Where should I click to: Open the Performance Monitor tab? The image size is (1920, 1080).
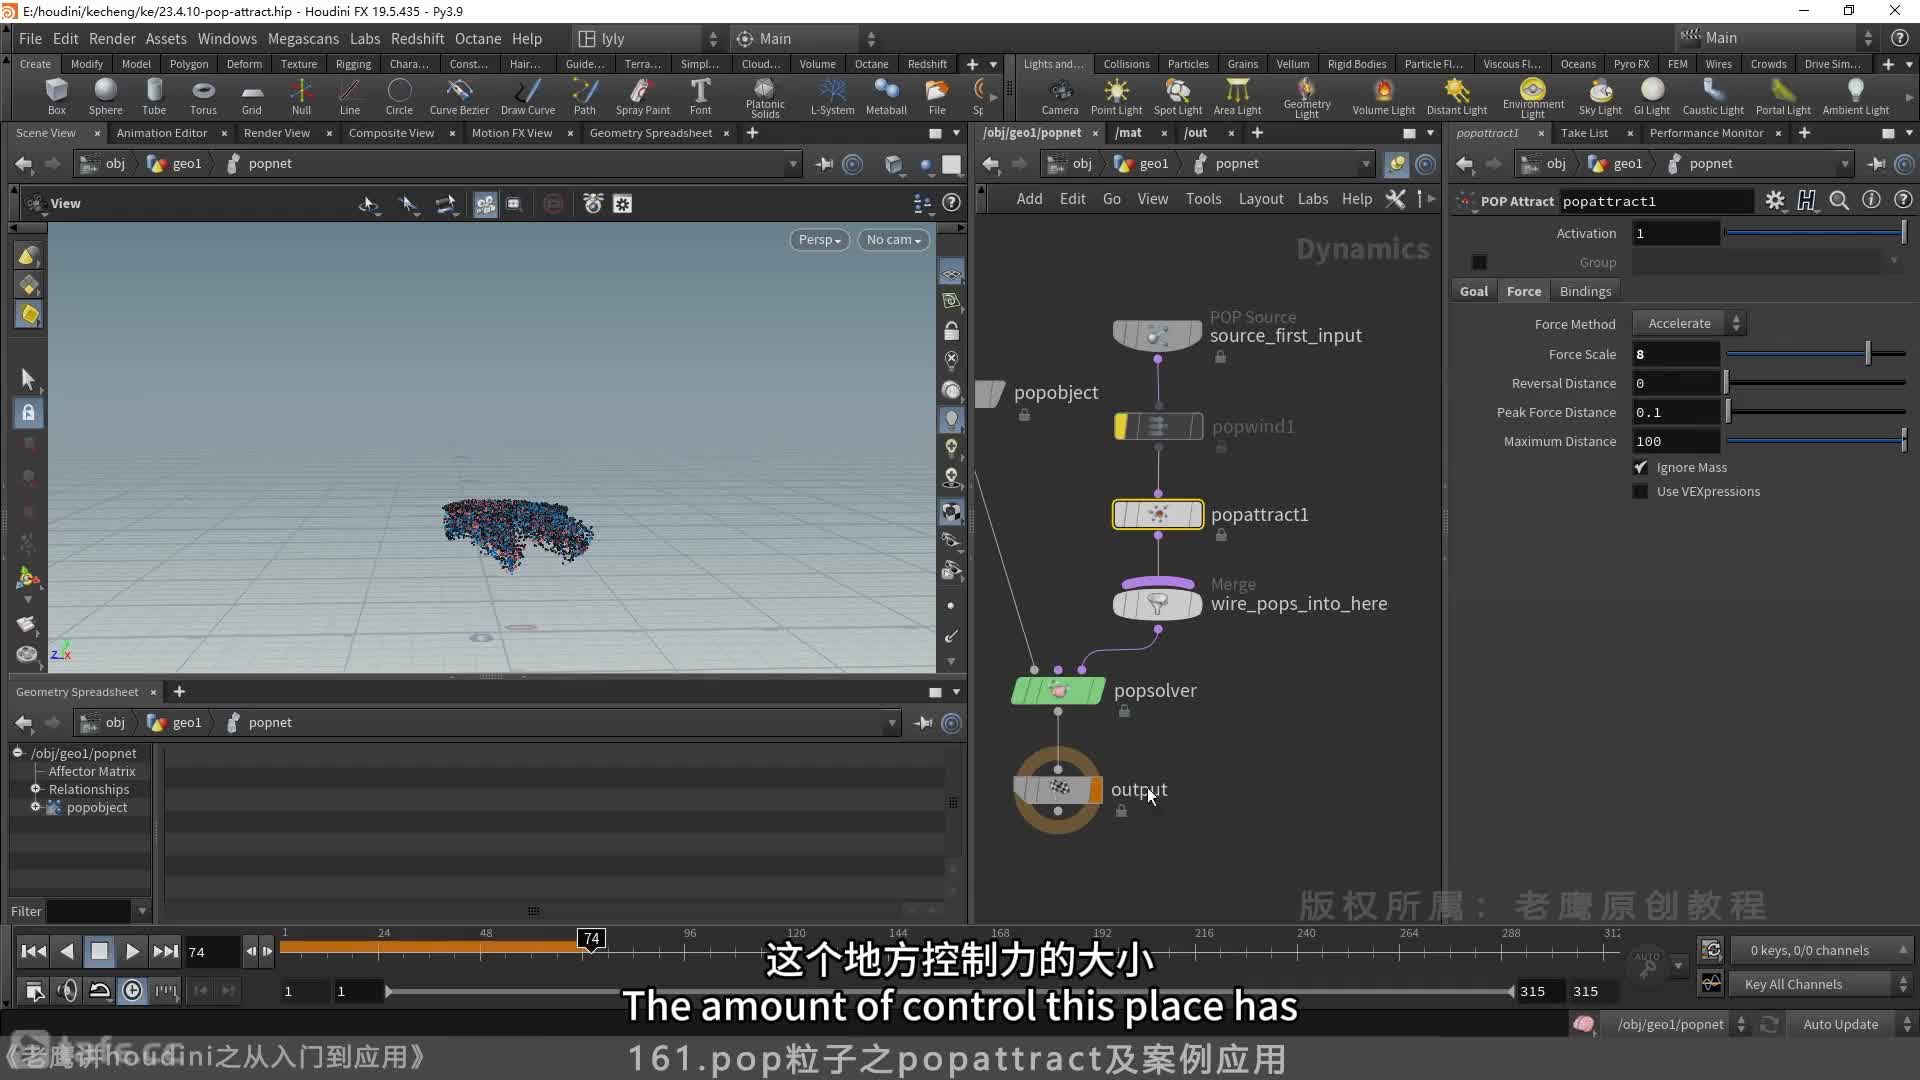click(1706, 132)
